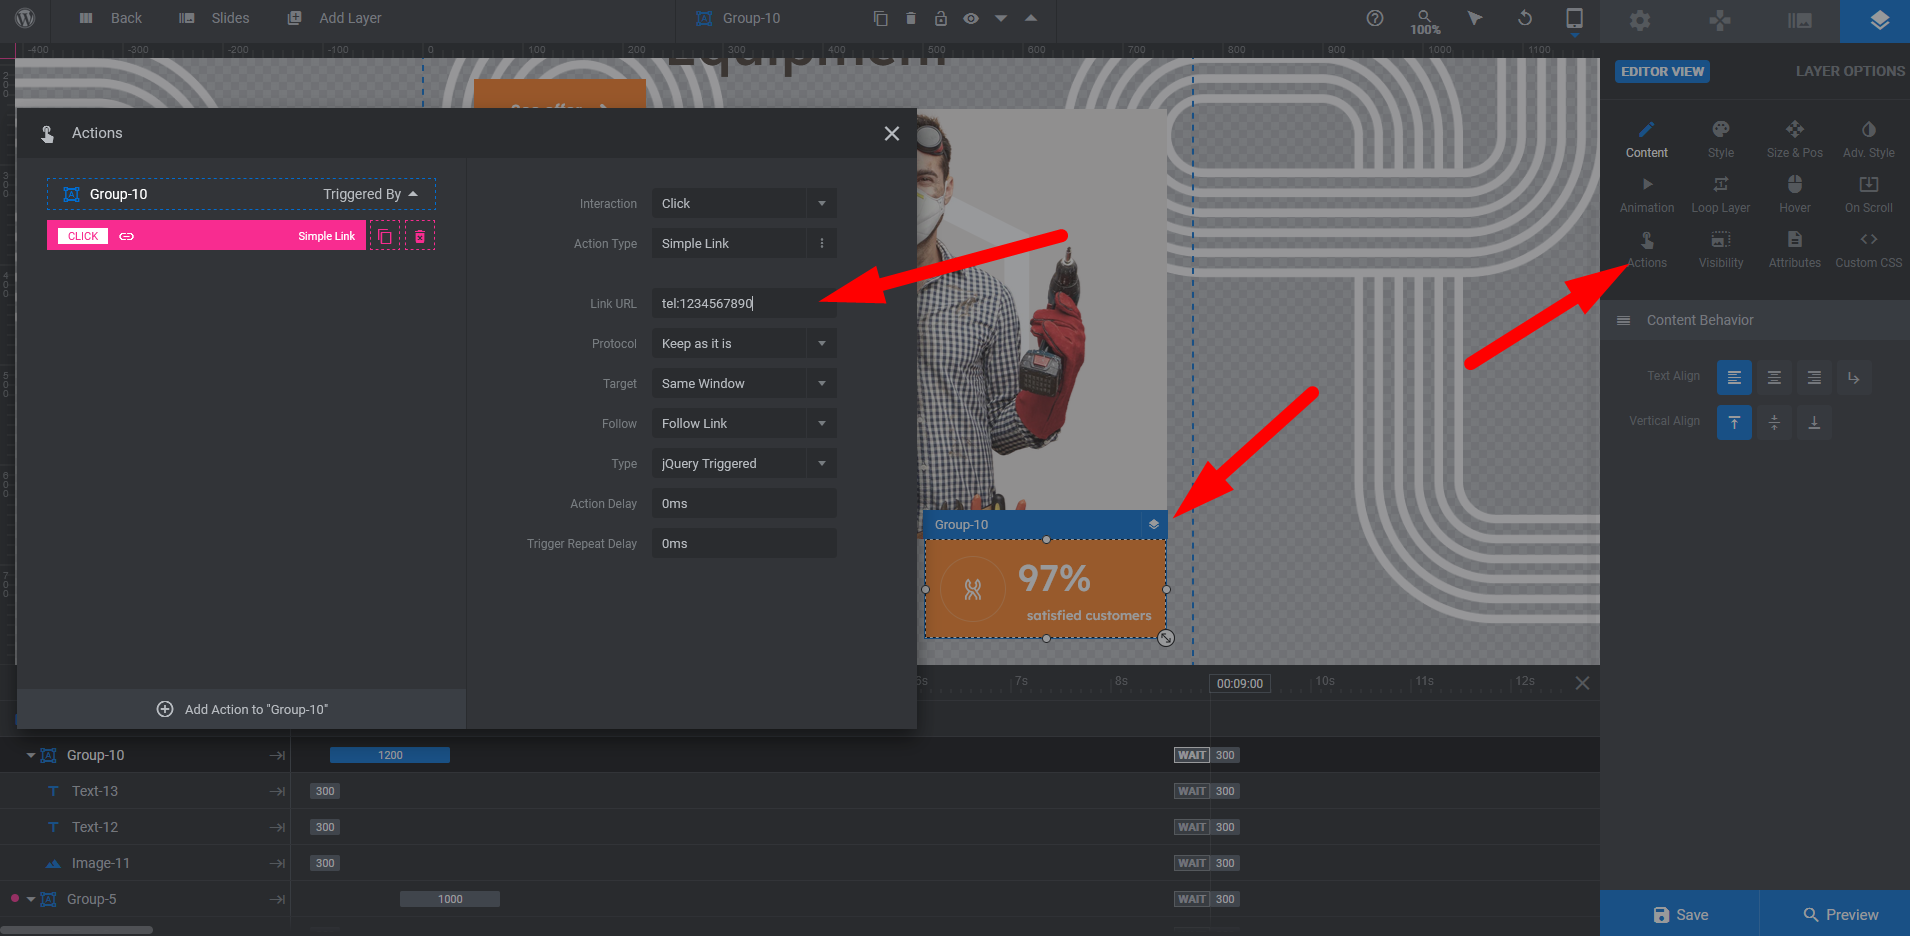Open the Interaction dropdown
The width and height of the screenshot is (1910, 936).
pos(744,203)
